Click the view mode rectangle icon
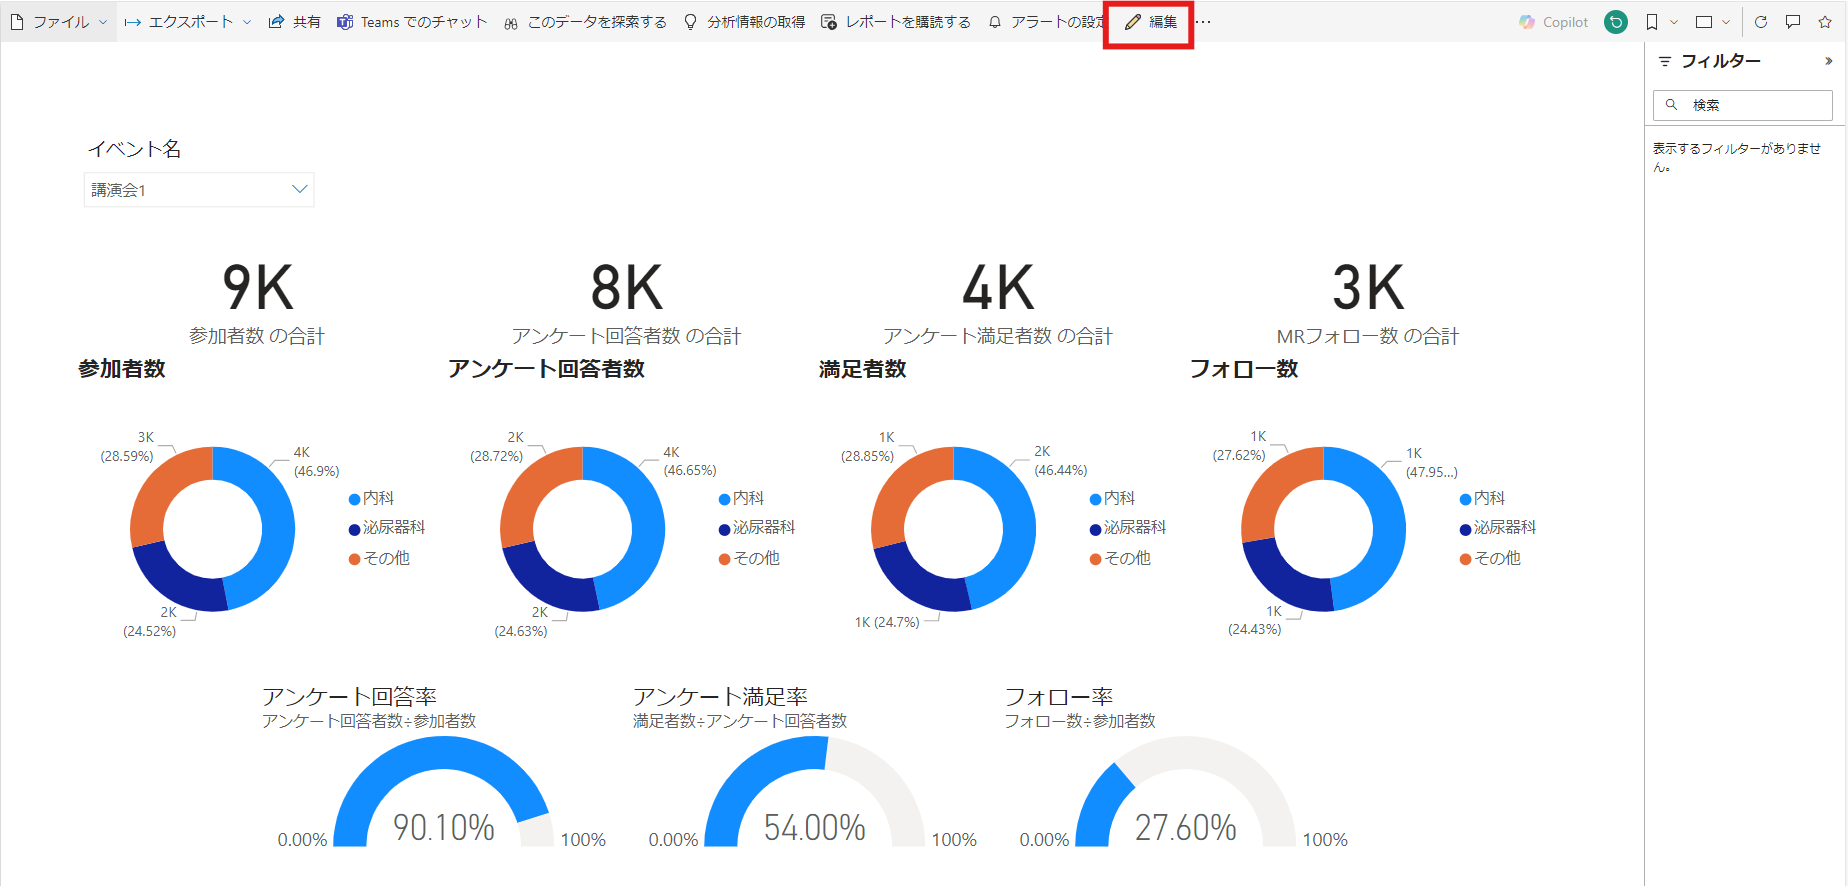The image size is (1848, 886). [1704, 22]
